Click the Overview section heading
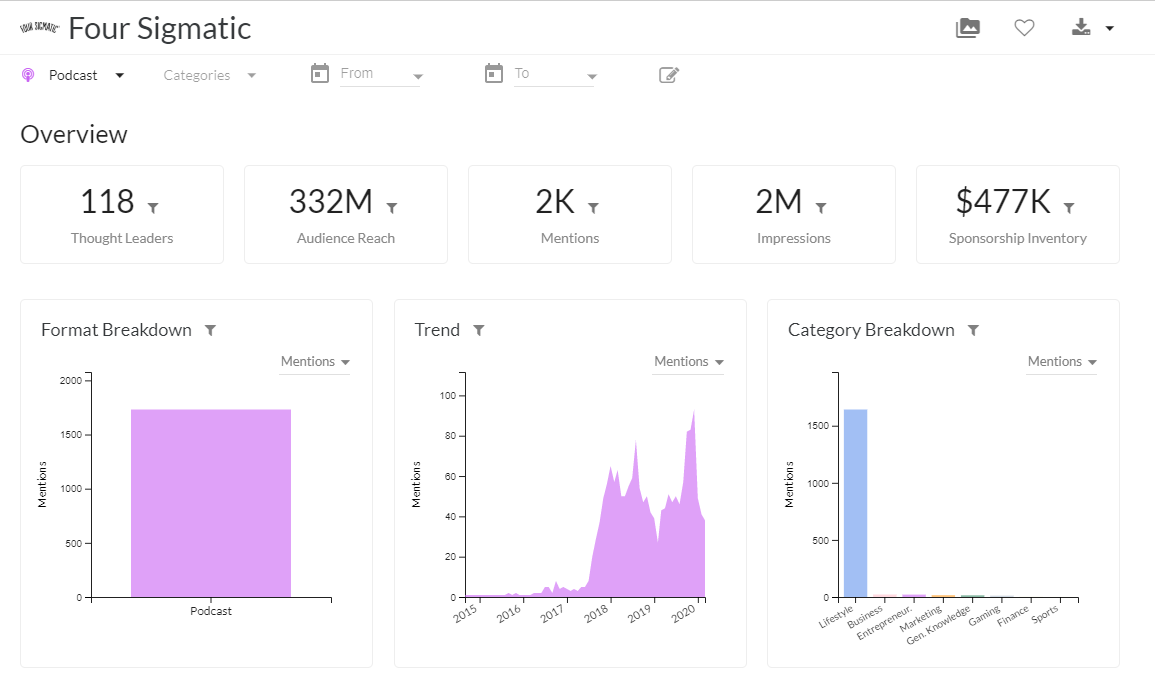 (x=74, y=135)
